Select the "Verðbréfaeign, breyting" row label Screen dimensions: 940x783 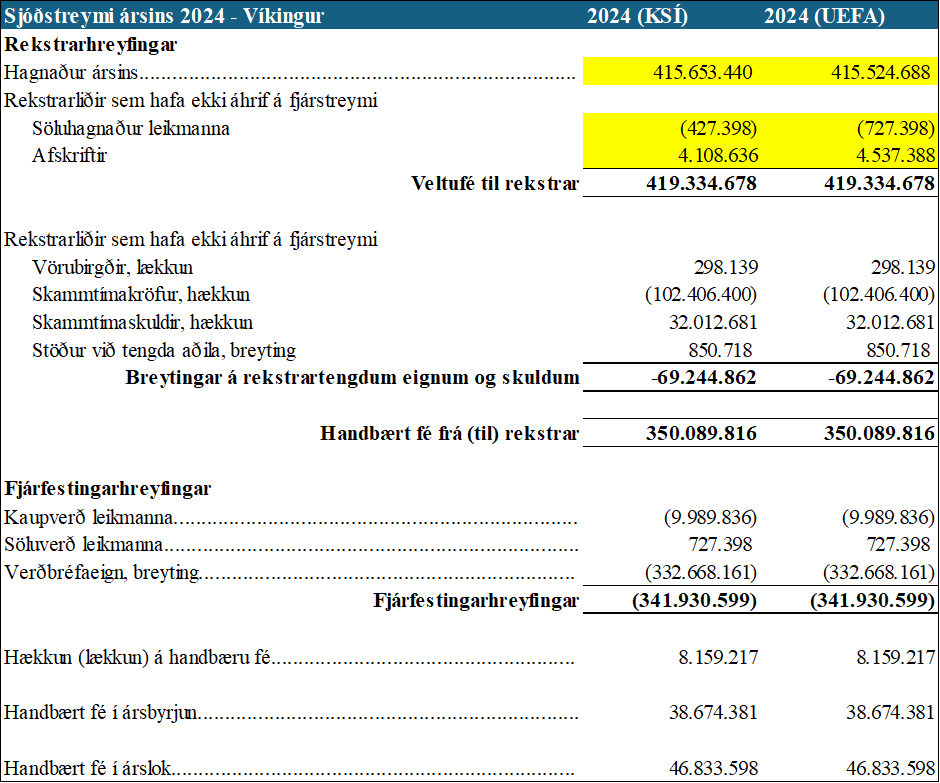point(102,573)
